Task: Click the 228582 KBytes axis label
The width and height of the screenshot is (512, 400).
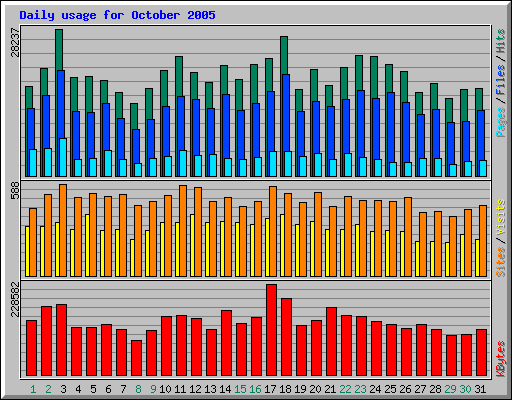Action: [x=15, y=299]
